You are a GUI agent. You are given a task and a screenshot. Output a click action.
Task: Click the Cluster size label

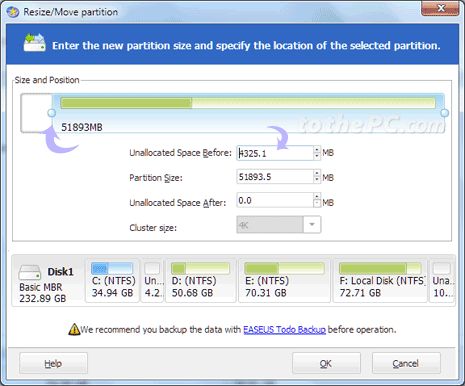153,228
